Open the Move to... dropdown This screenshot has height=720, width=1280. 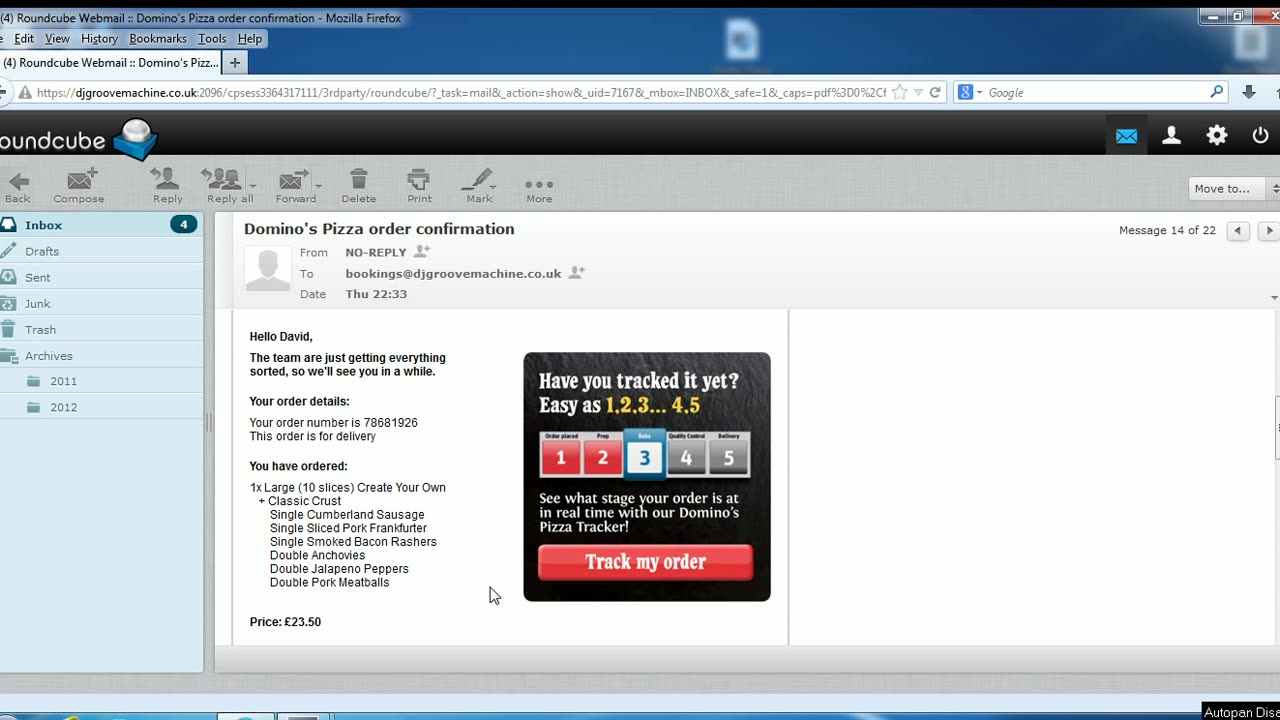pos(1234,188)
